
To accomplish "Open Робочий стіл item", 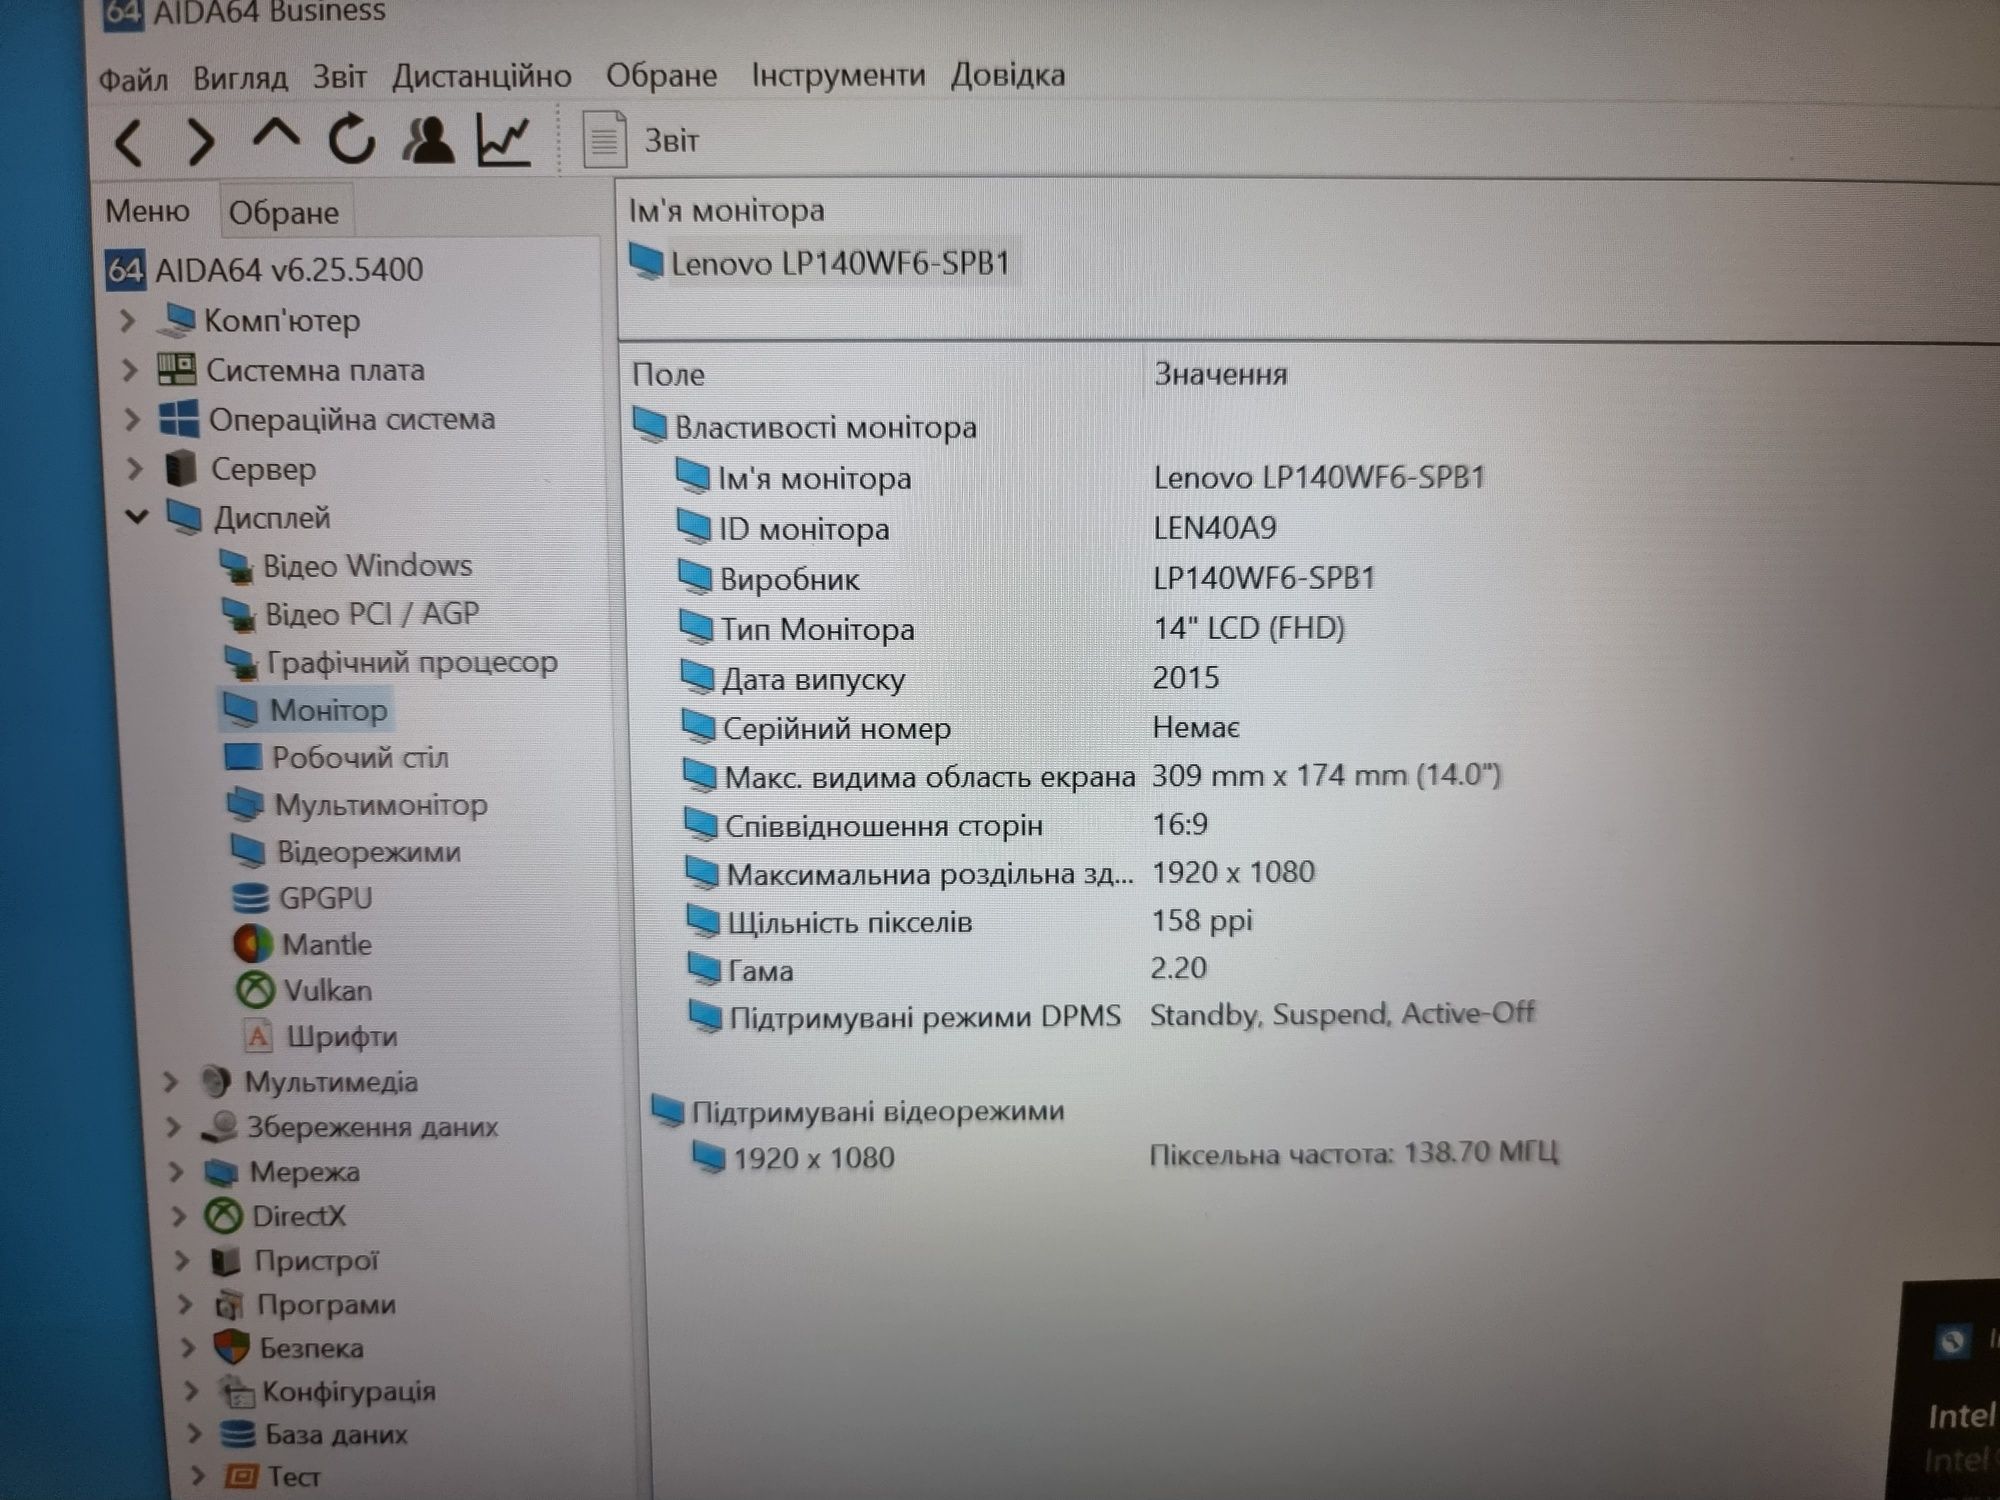I will 337,758.
